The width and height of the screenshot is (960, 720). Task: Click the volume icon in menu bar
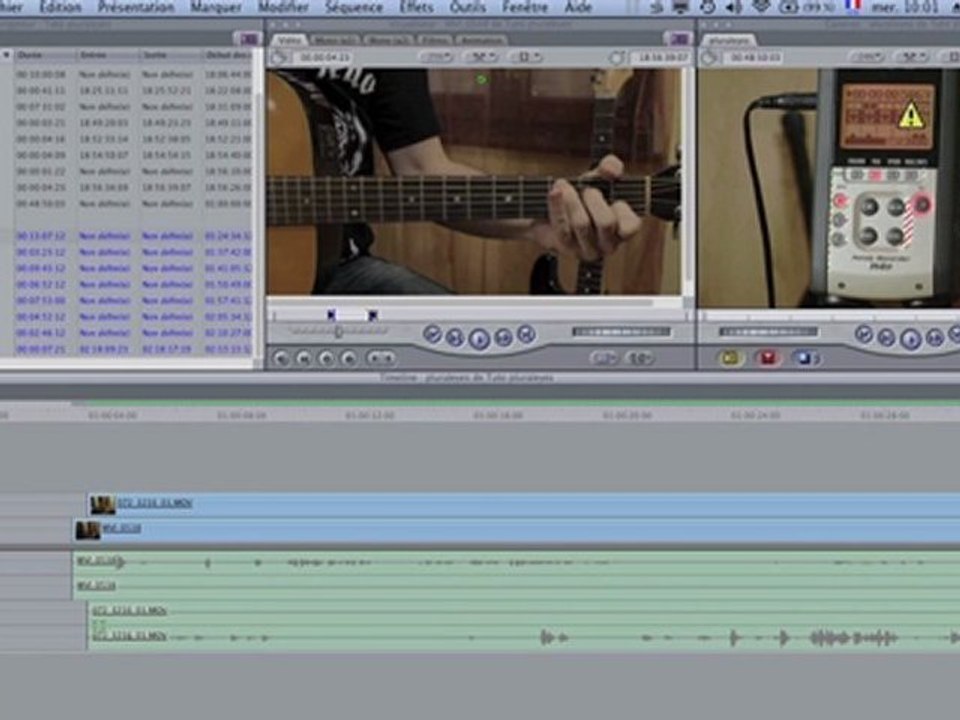point(733,7)
